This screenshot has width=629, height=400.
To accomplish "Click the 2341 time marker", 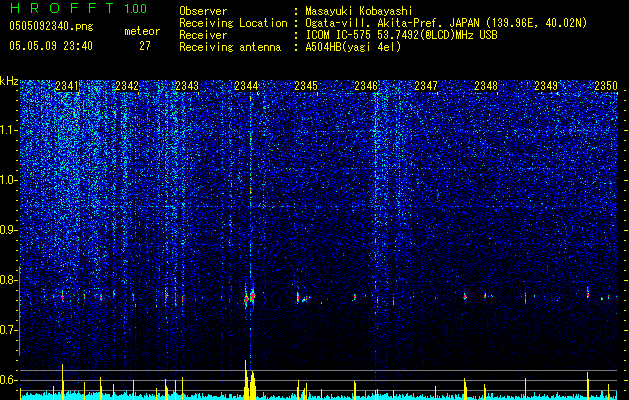I will click(67, 86).
